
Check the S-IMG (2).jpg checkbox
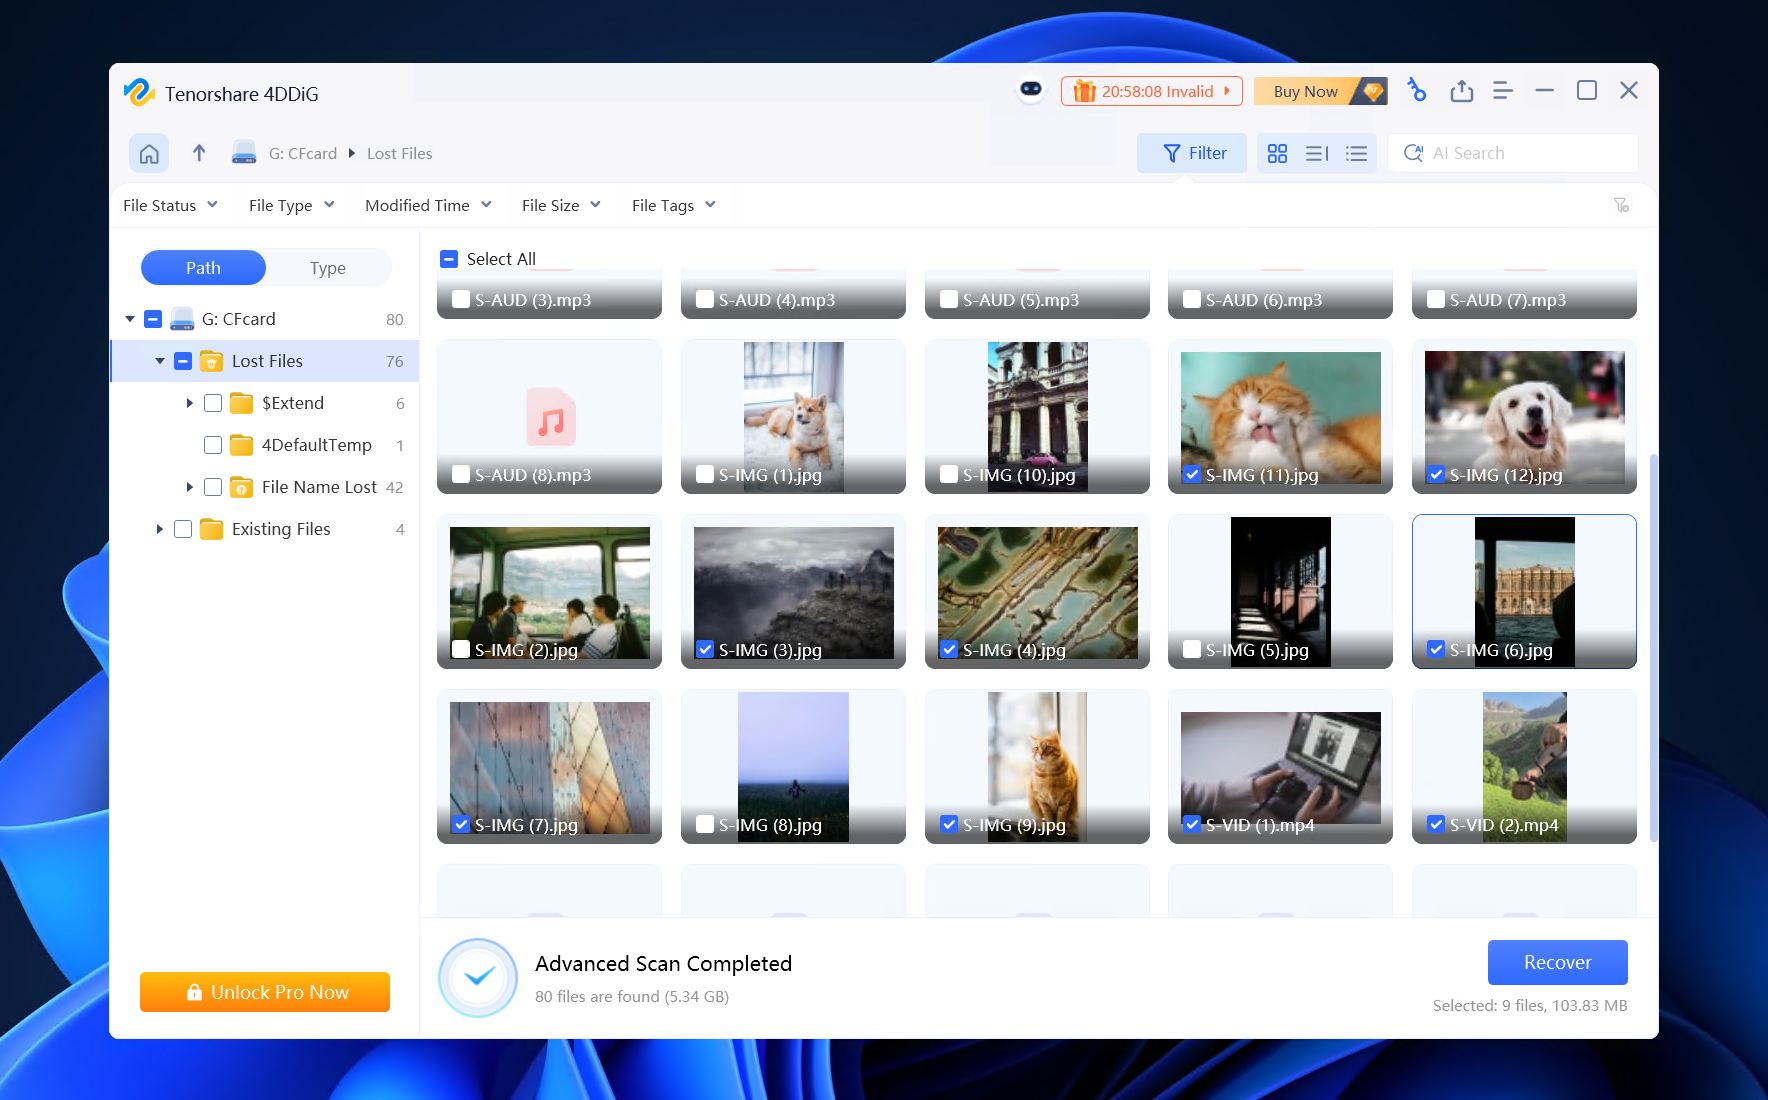tap(461, 650)
